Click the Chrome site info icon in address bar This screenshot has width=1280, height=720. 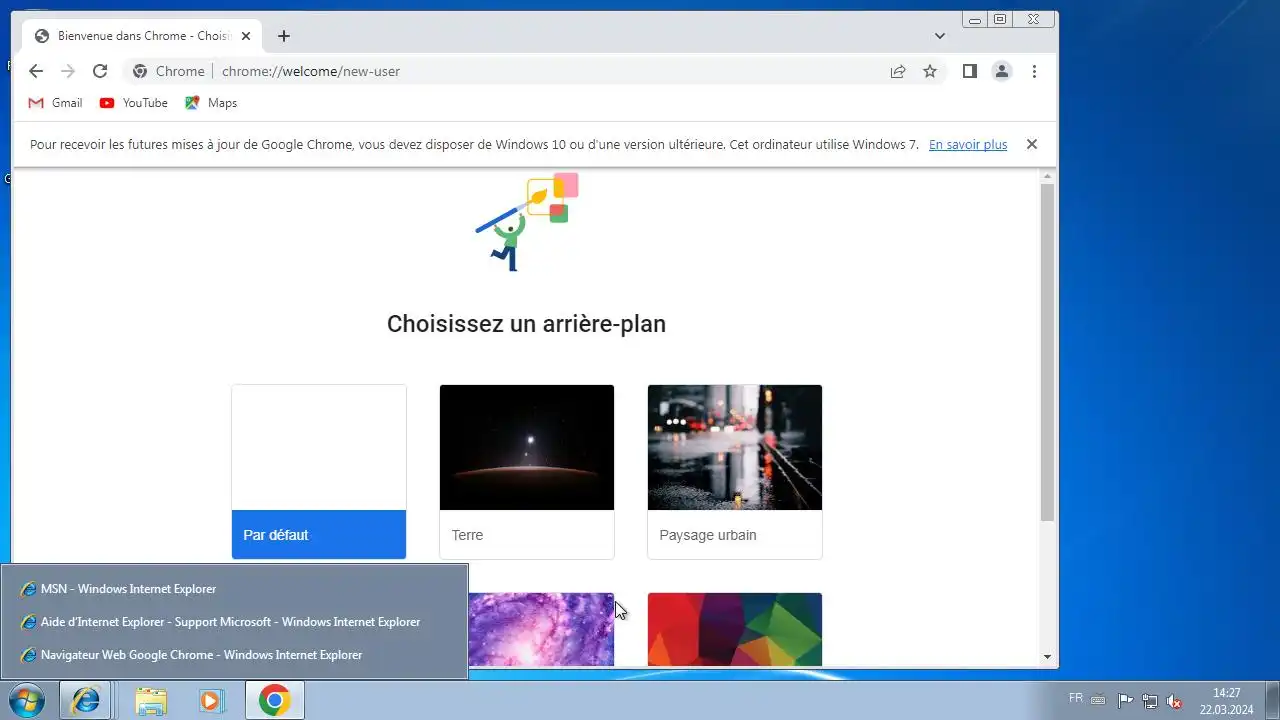tap(140, 71)
